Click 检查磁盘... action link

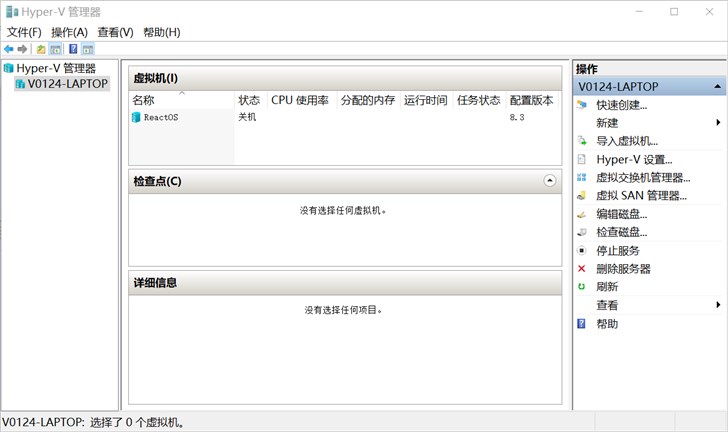622,232
